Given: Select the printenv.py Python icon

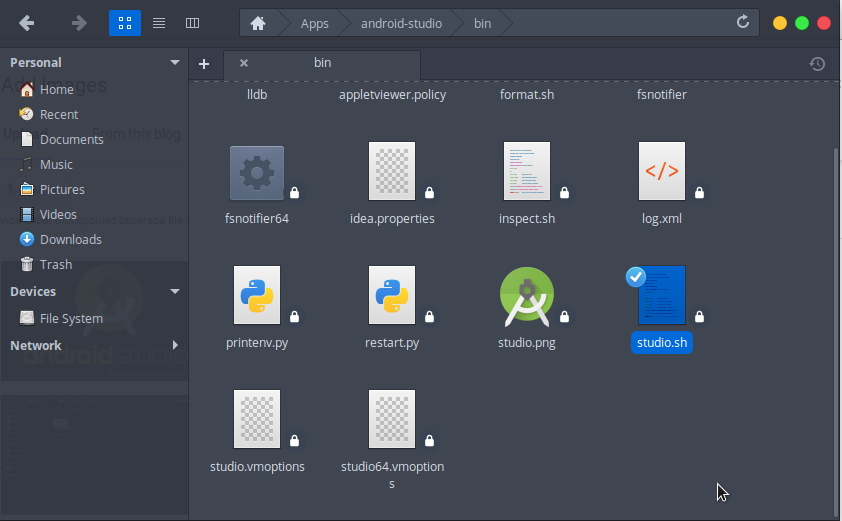Looking at the screenshot, I should 257,295.
